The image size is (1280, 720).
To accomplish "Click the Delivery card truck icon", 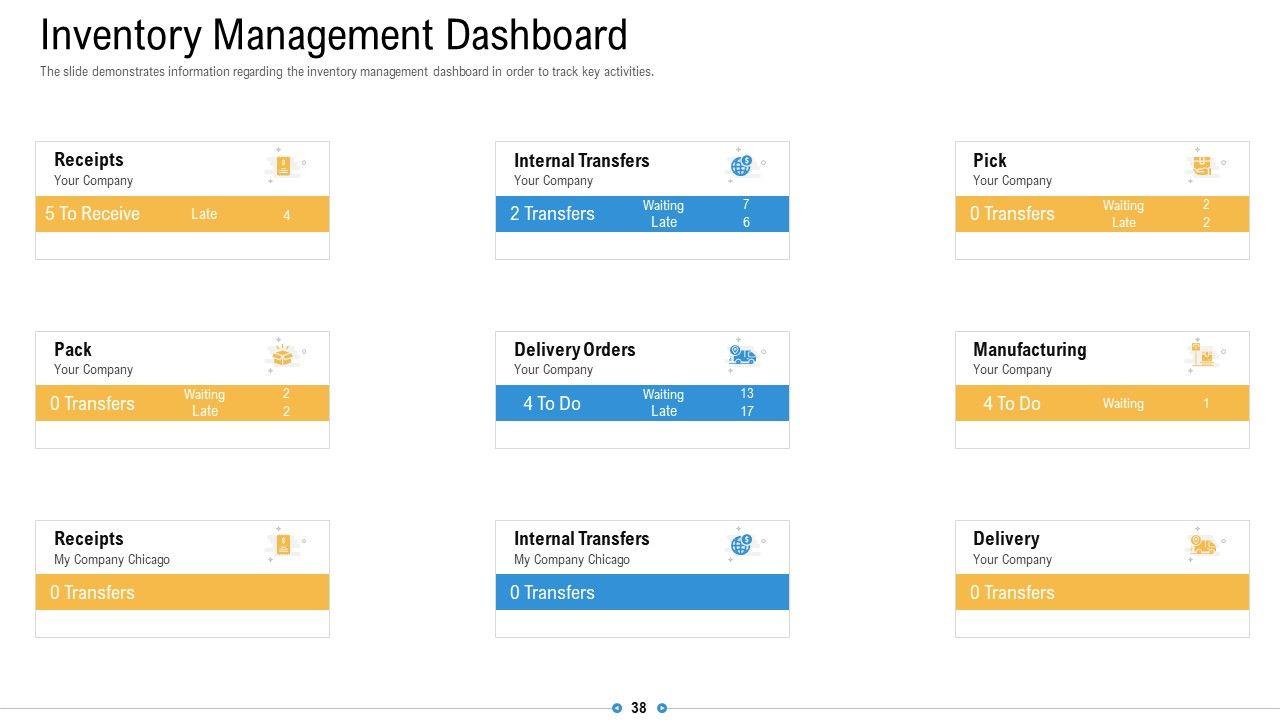I will pyautogui.click(x=1202, y=545).
